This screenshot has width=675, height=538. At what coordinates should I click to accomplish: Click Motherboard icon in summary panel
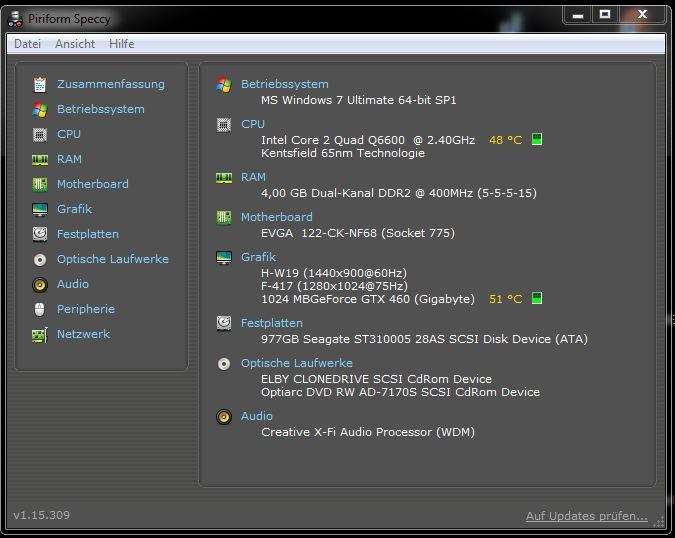pos(224,217)
